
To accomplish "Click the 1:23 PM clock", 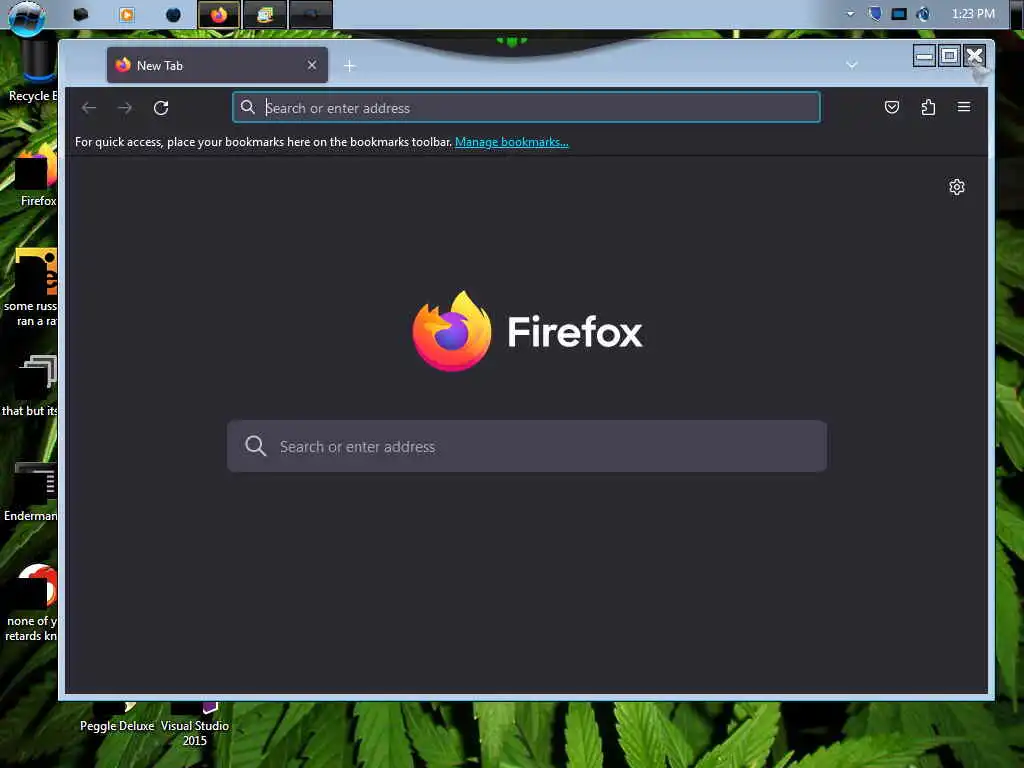I will (973, 14).
